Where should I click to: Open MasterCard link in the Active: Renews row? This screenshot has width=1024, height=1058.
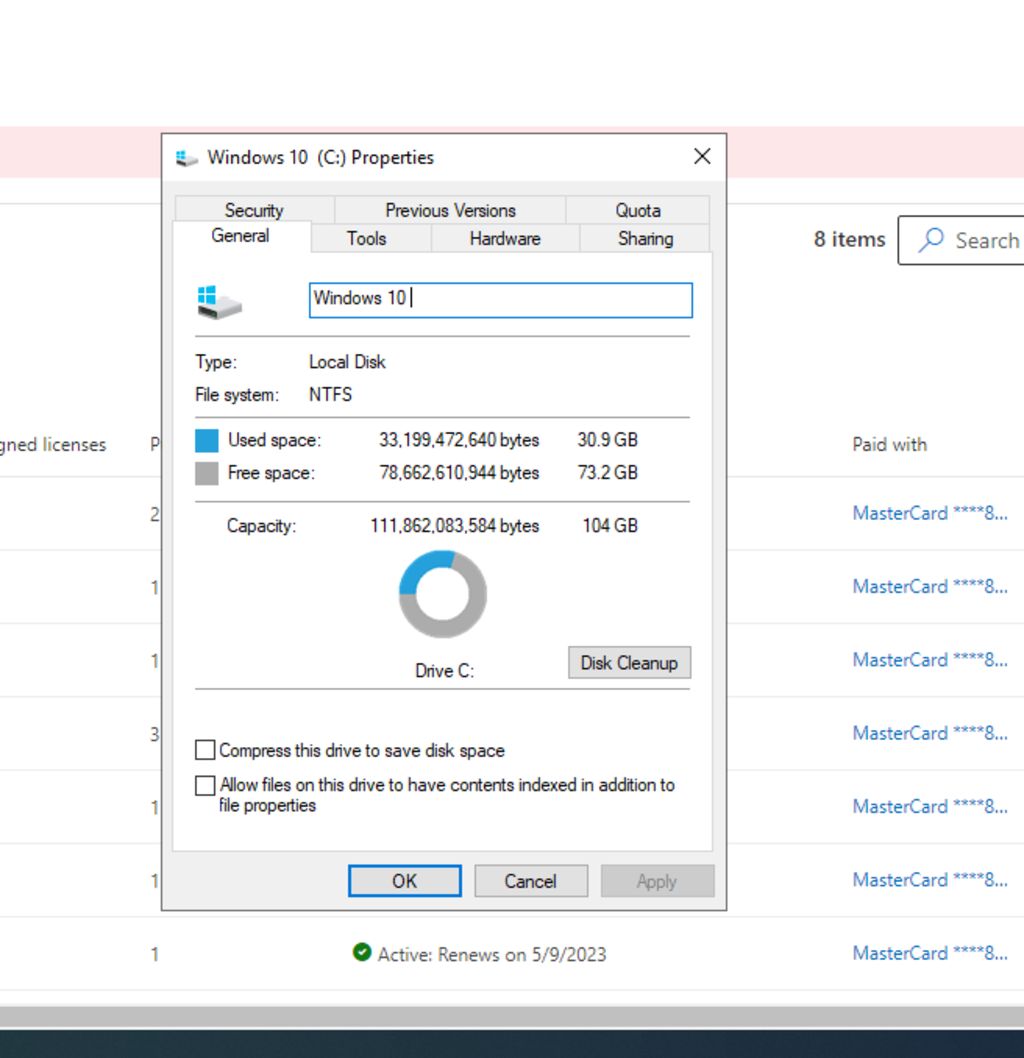click(930, 953)
